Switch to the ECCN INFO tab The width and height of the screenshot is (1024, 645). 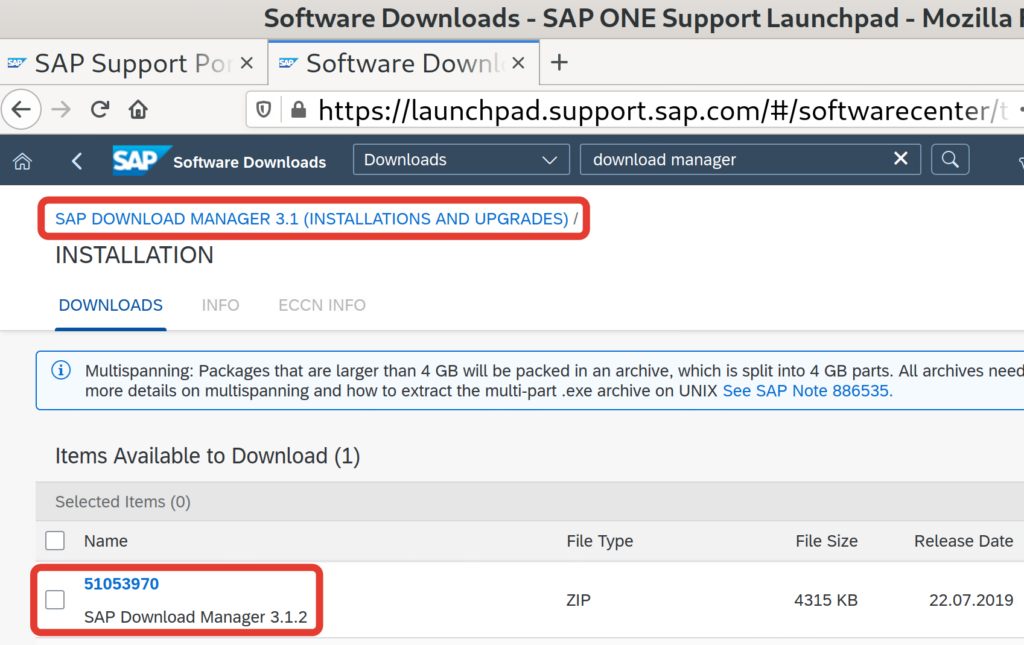322,305
